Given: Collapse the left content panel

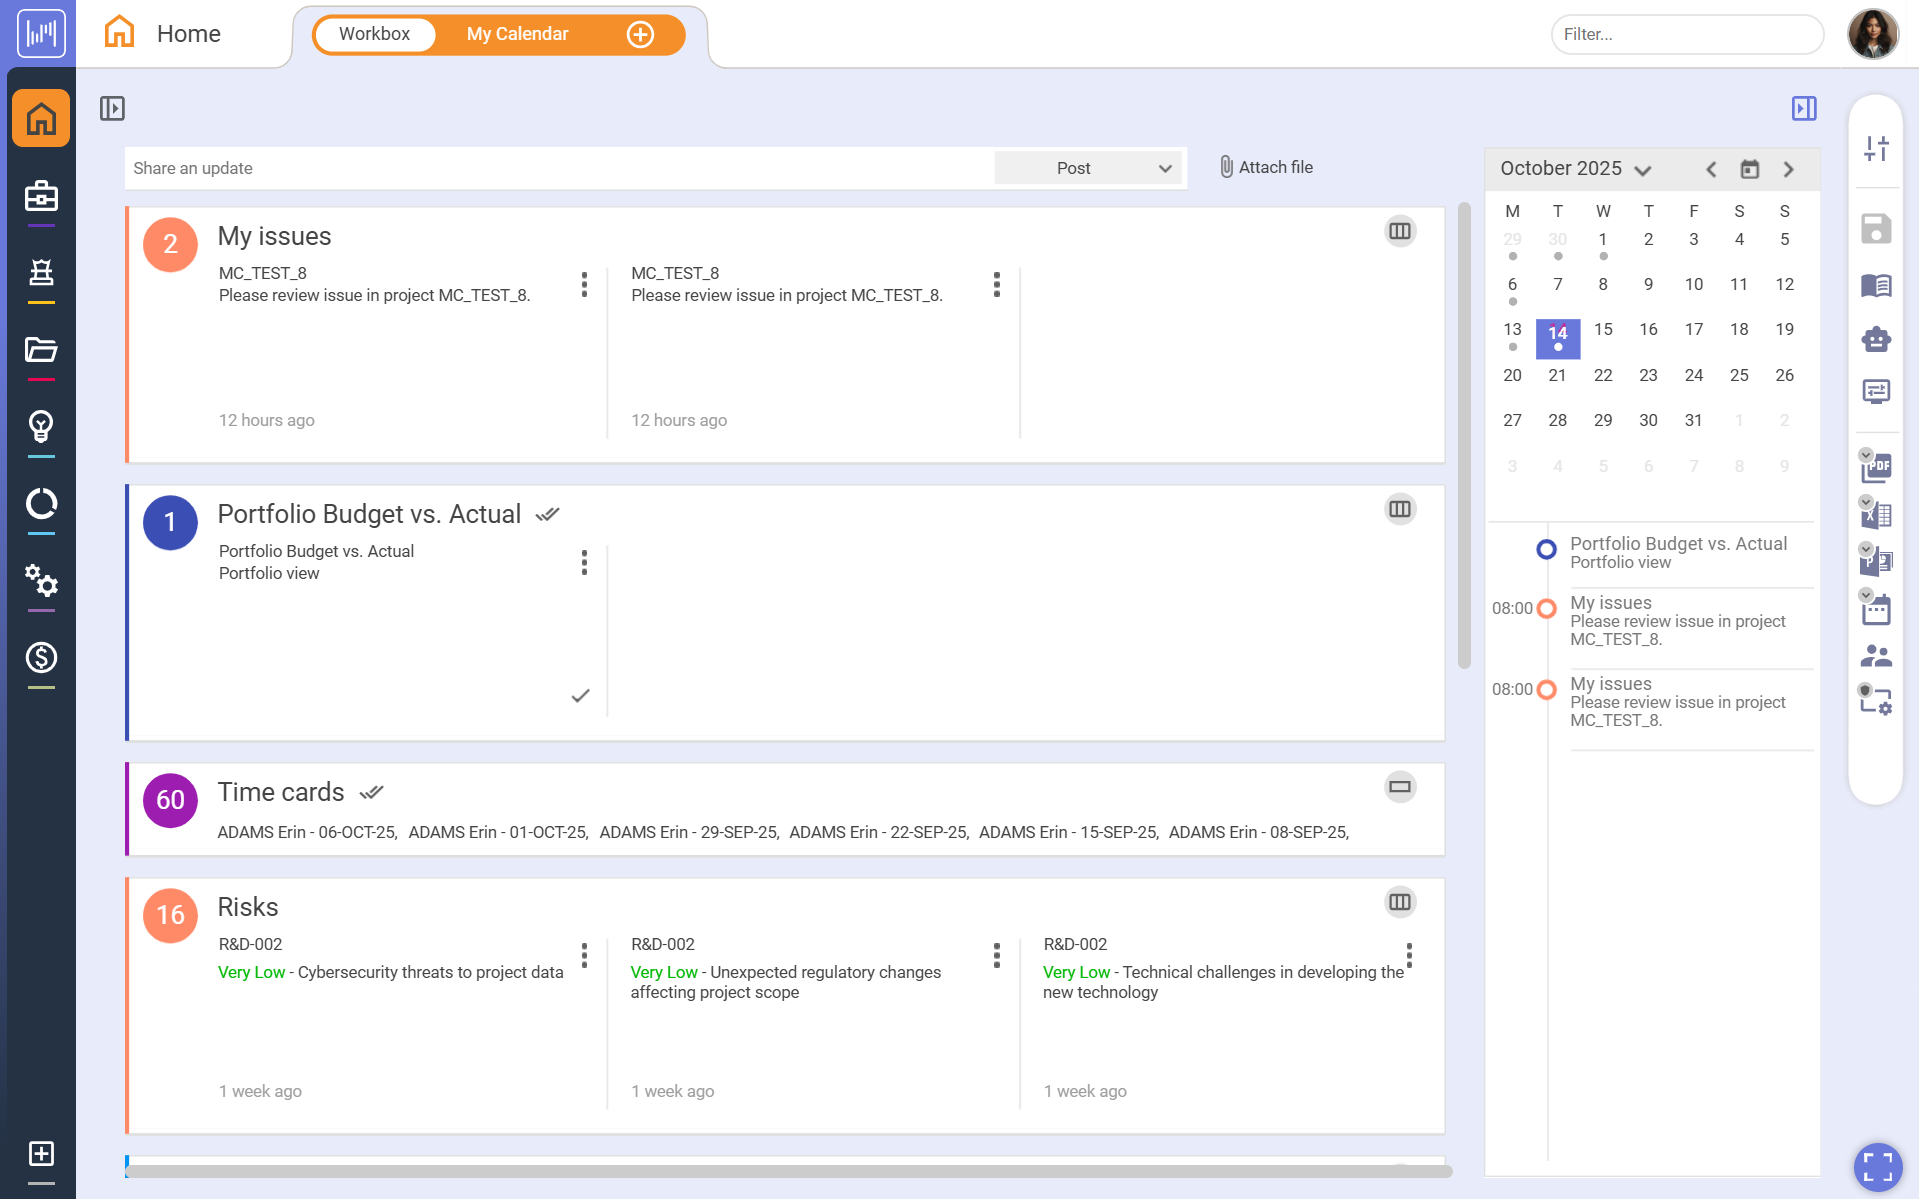Looking at the screenshot, I should coord(112,108).
